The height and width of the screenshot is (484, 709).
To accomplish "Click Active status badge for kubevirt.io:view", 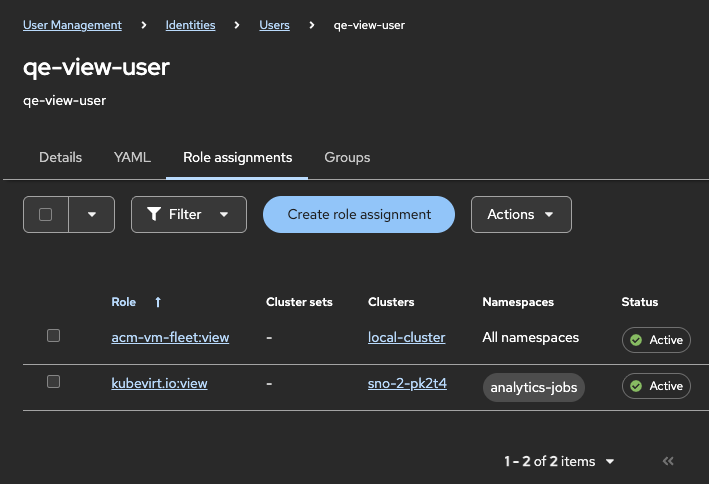I will pyautogui.click(x=656, y=386).
